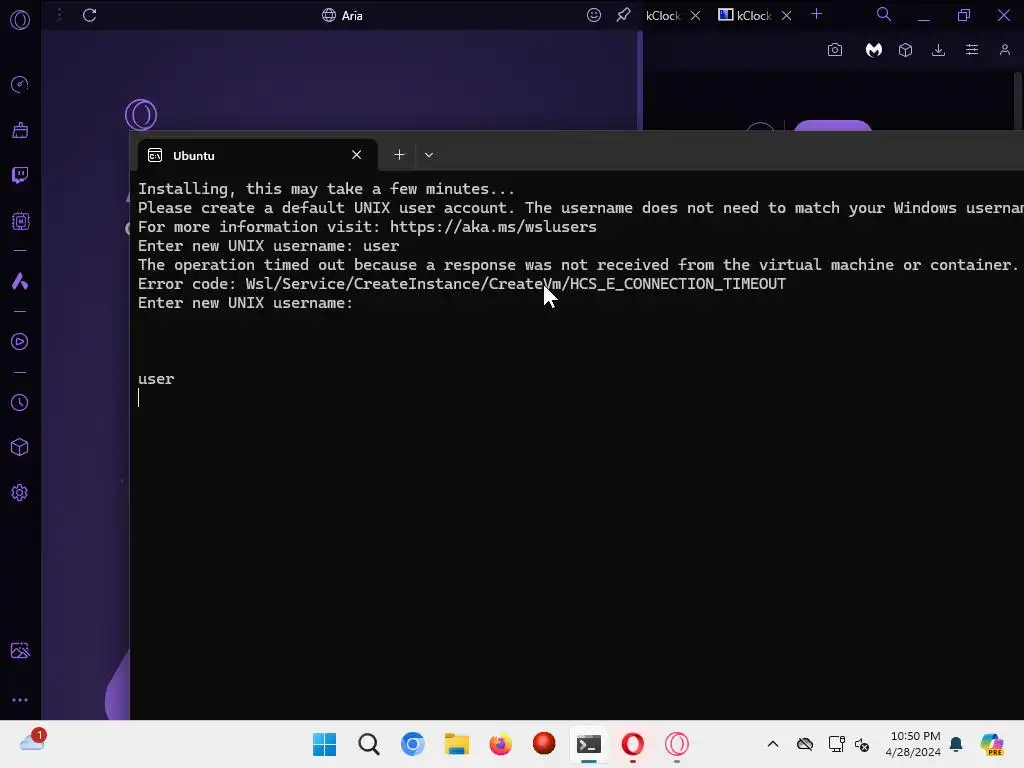
Task: Click the OneDrive cloud tray icon
Action: (x=805, y=744)
